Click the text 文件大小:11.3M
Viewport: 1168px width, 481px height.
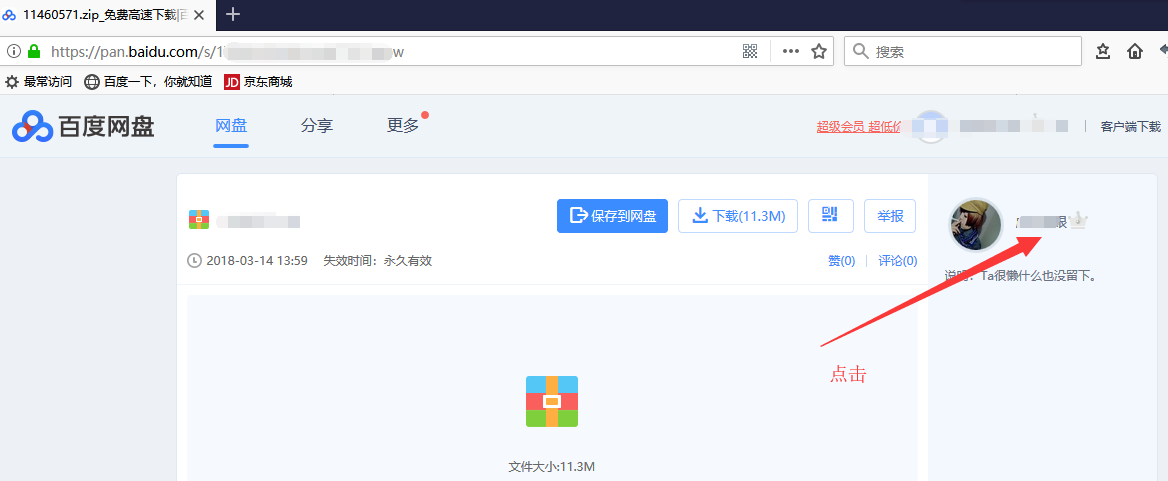pos(551,467)
